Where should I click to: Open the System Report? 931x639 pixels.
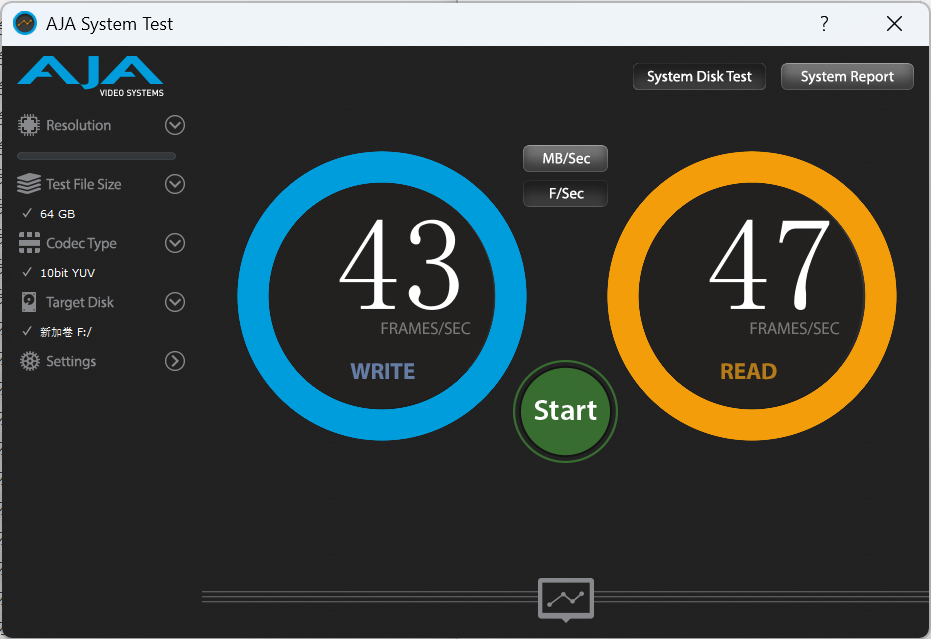(847, 77)
